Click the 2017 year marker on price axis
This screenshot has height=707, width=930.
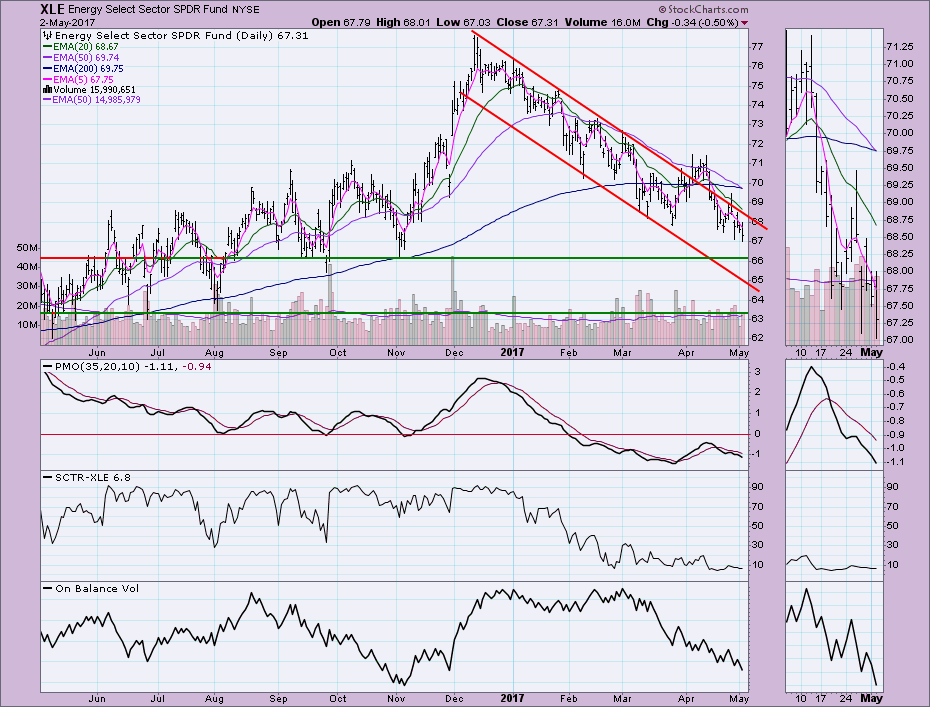pos(511,352)
